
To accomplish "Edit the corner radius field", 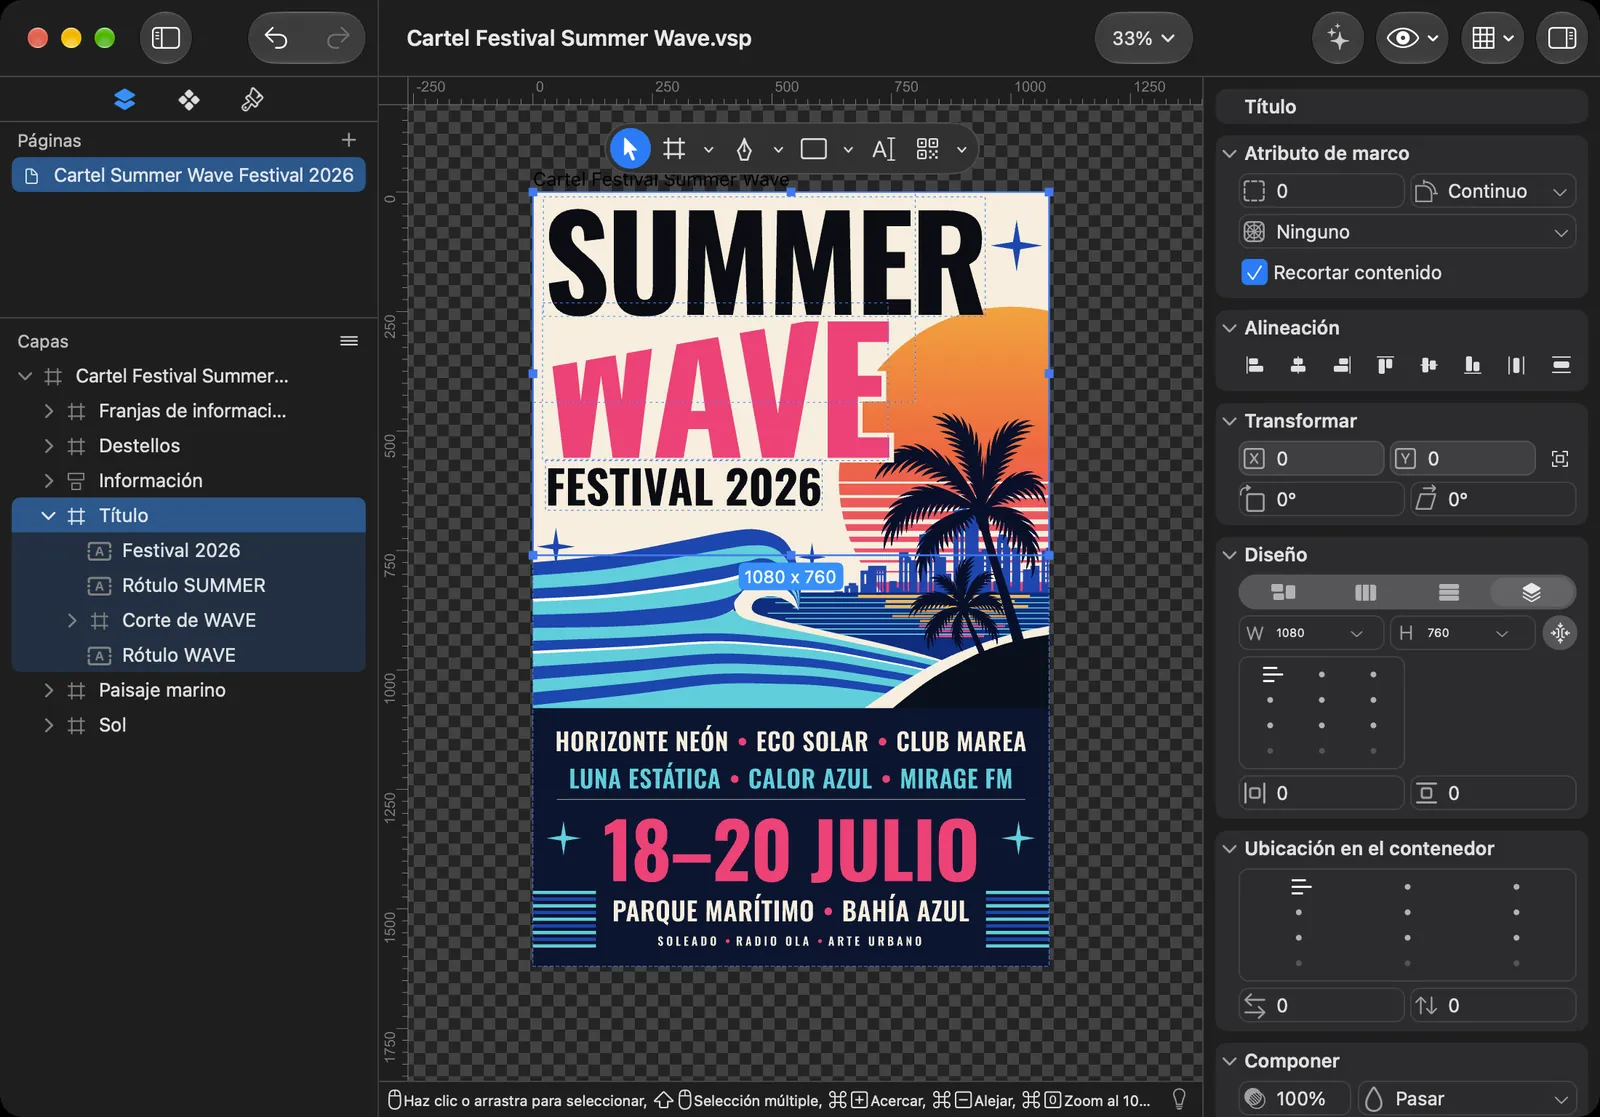I will pyautogui.click(x=1322, y=191).
